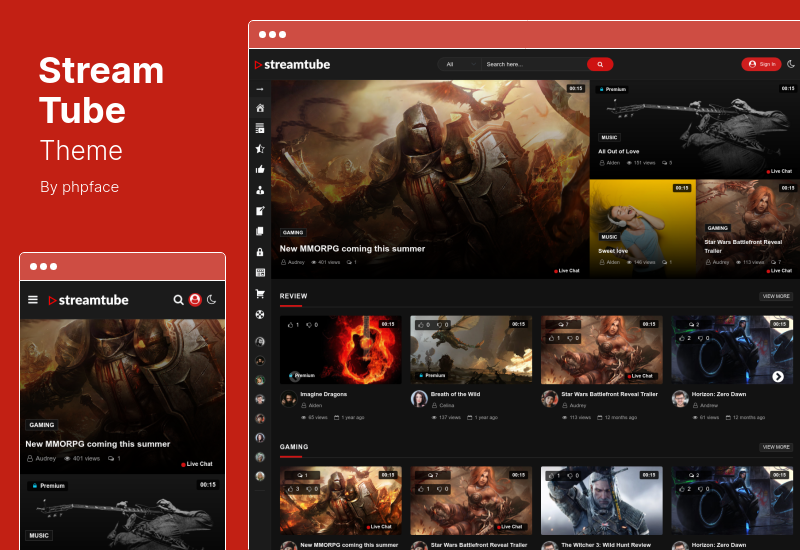Open author Celina under Breath of the Wild

point(443,406)
